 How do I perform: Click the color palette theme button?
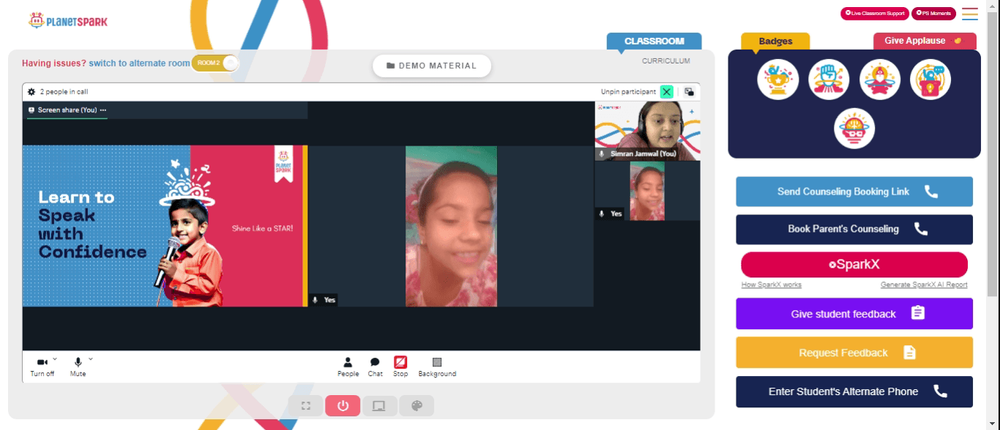tap(416, 406)
